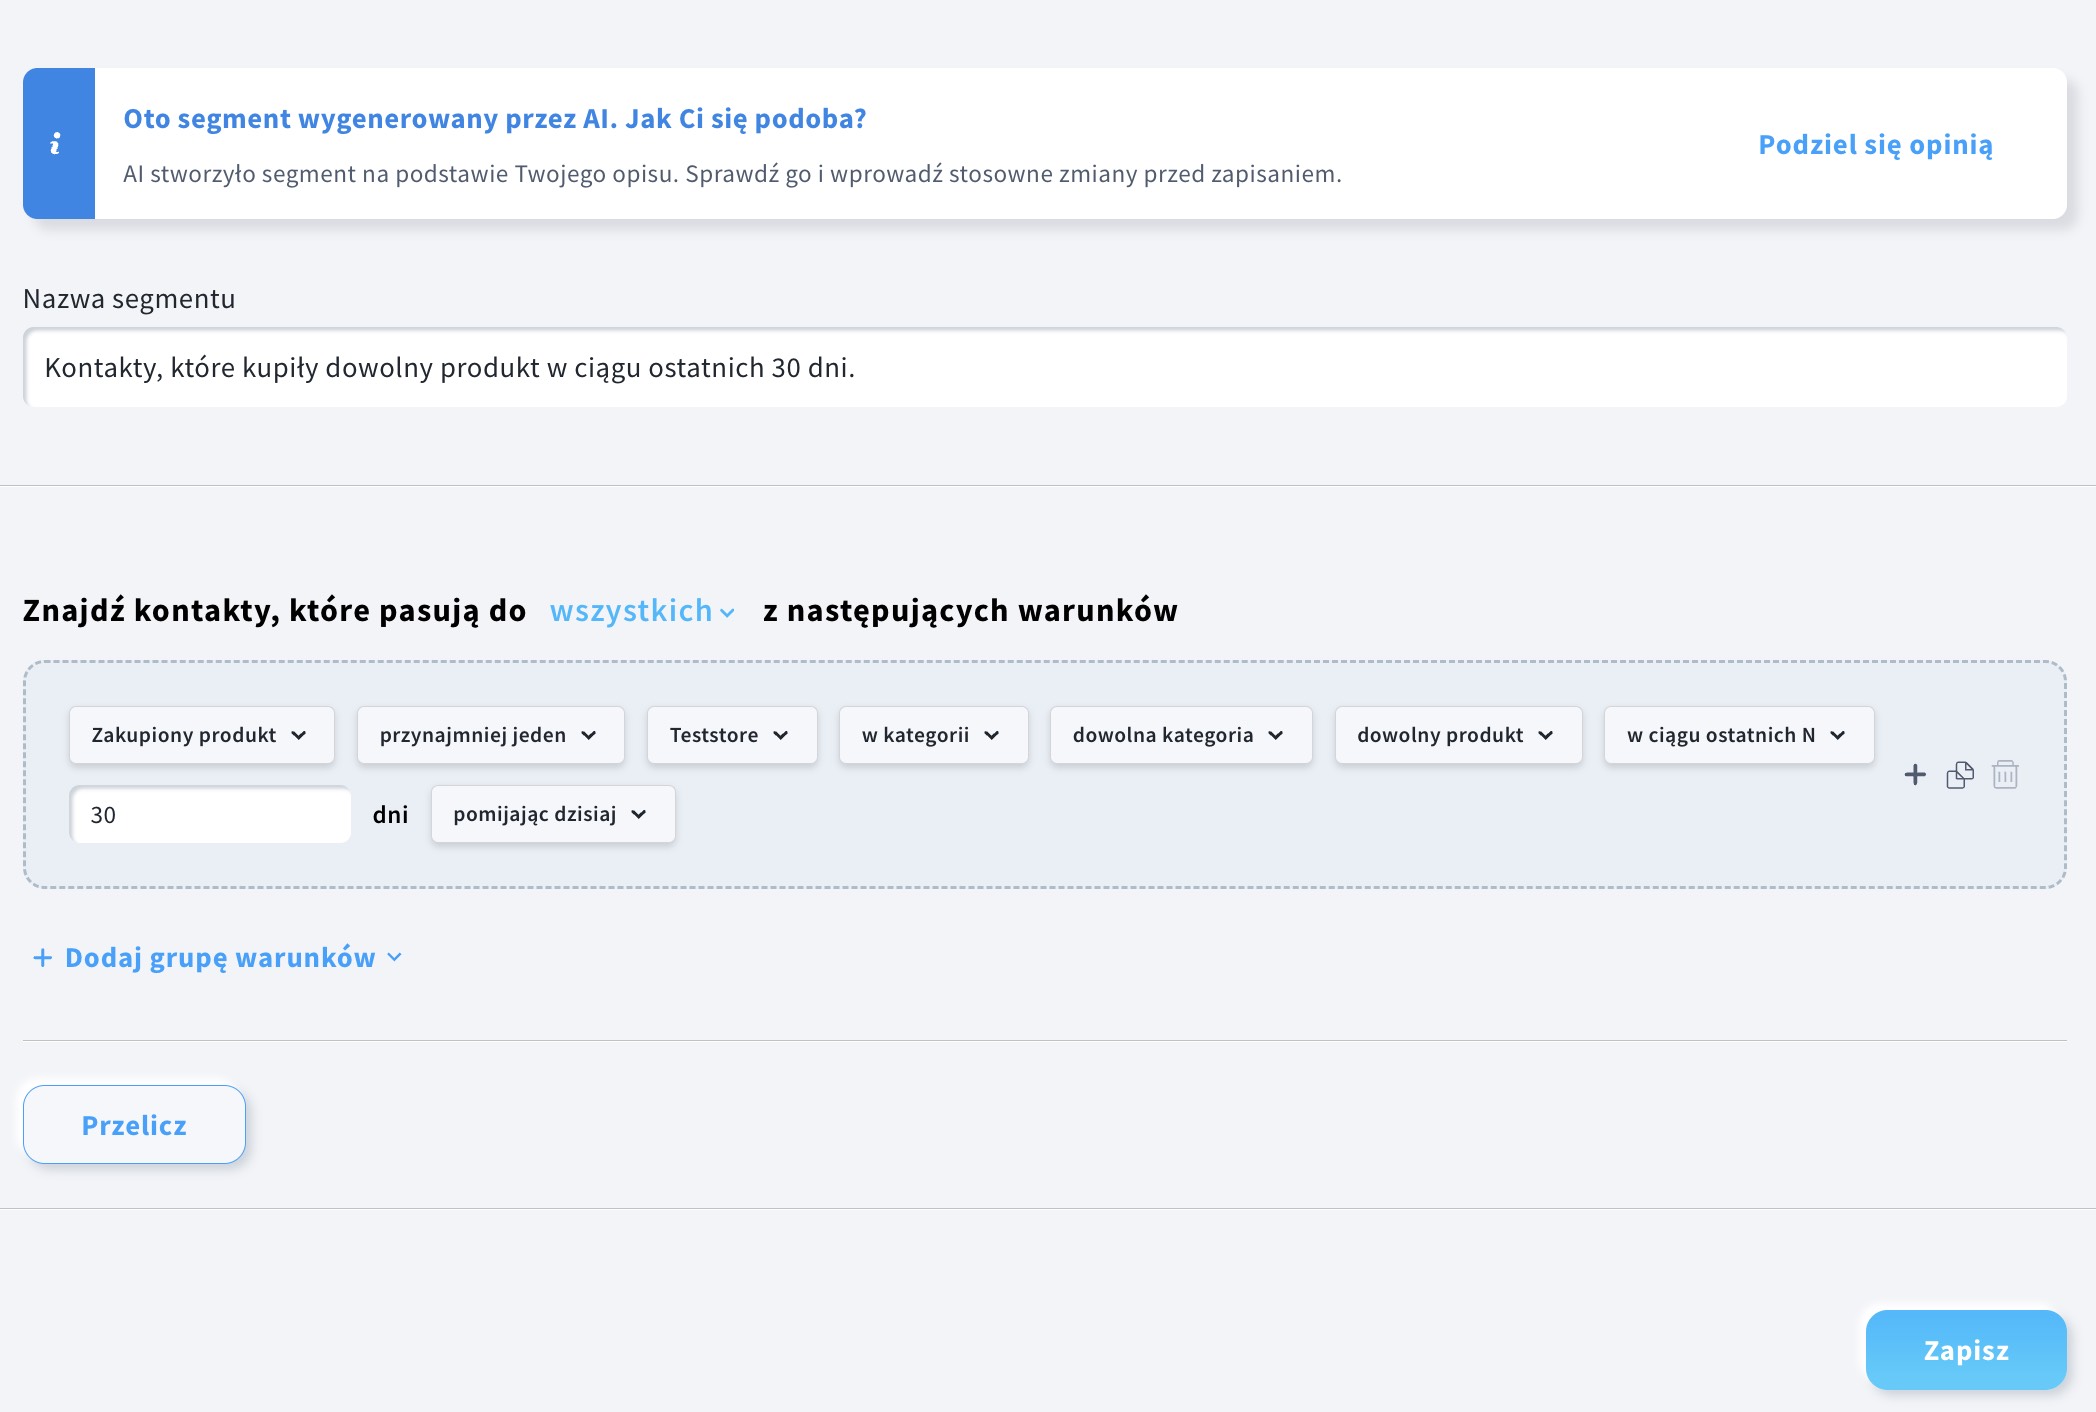Click the days number field showing 30

tap(210, 815)
